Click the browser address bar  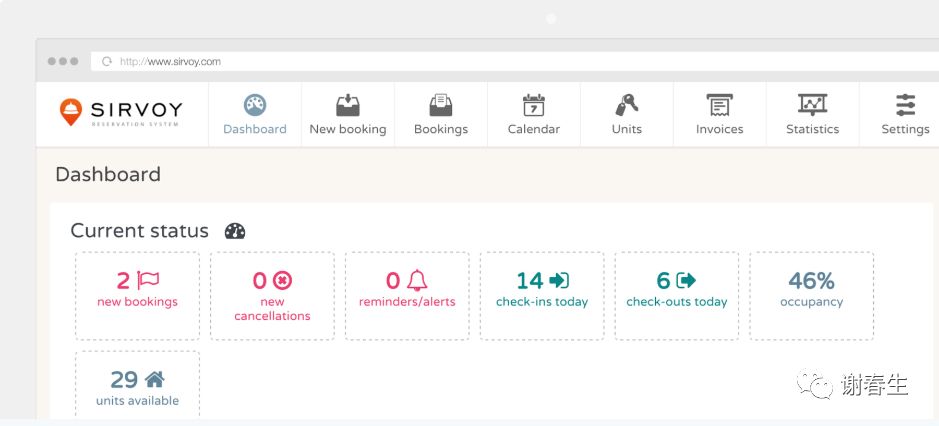pyautogui.click(x=500, y=62)
